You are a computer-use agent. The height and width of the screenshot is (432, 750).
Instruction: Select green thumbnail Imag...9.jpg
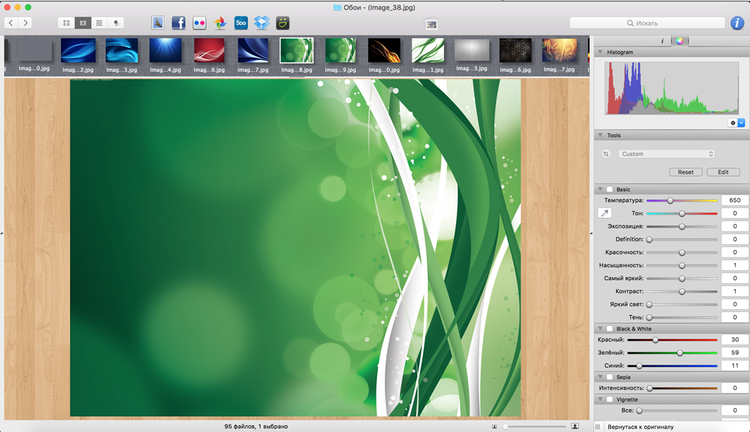coord(341,51)
